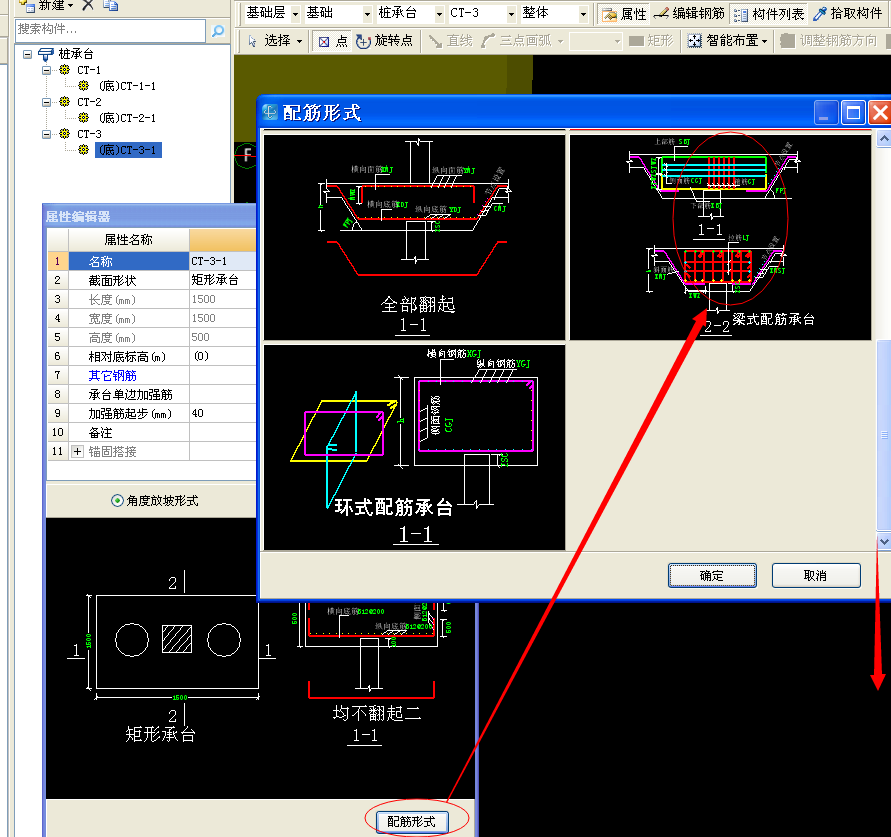Click the 选择 arrow tool
Image resolution: width=891 pixels, height=837 pixels.
pos(270,41)
